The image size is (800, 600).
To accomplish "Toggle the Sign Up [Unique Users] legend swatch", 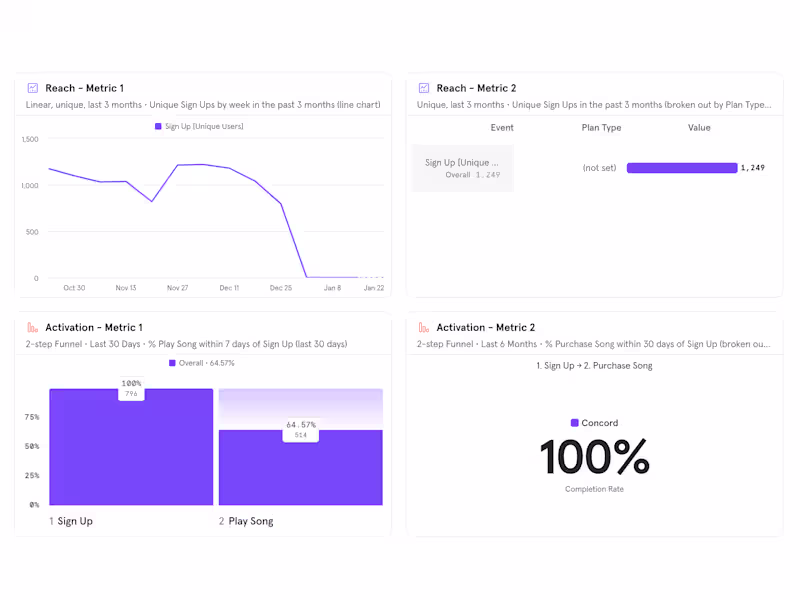I will pyautogui.click(x=158, y=127).
